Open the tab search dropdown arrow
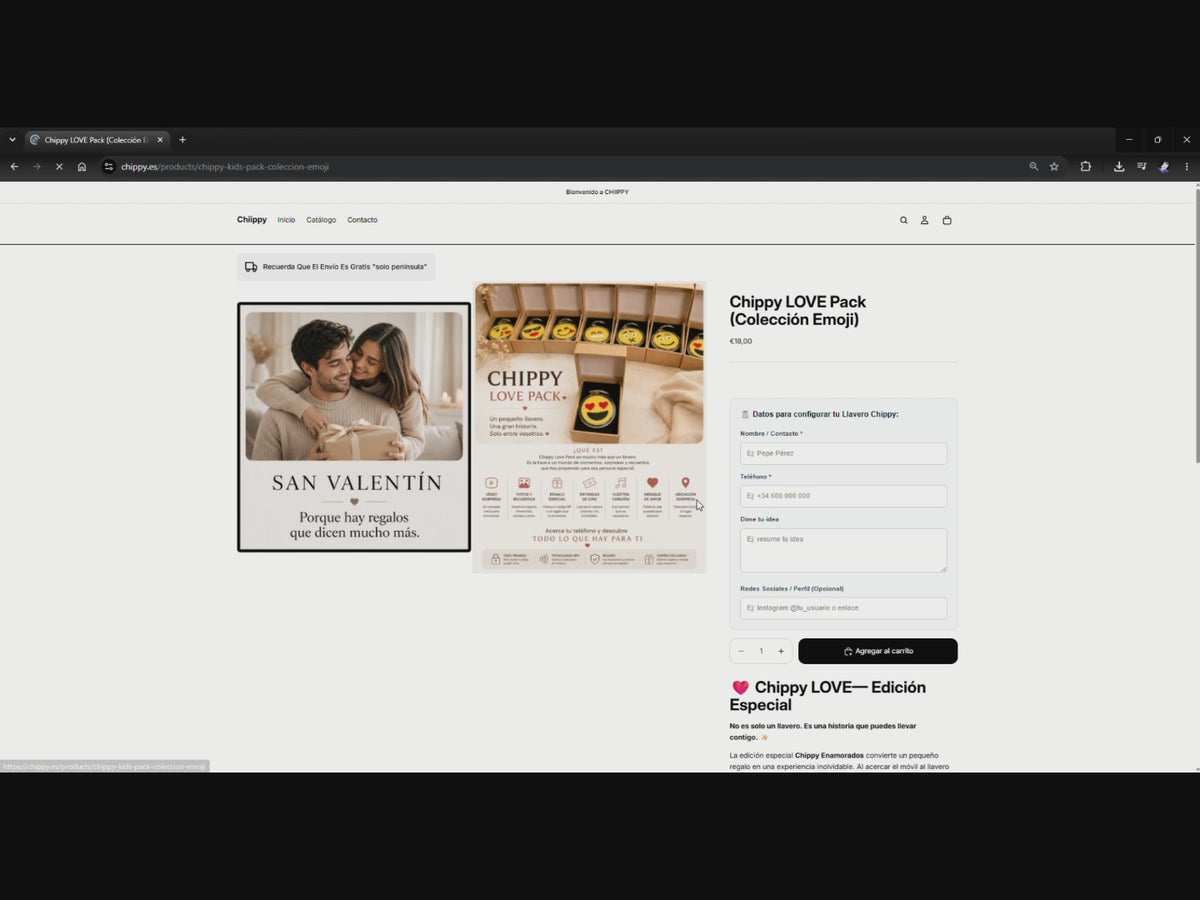This screenshot has height=900, width=1200. [12, 140]
